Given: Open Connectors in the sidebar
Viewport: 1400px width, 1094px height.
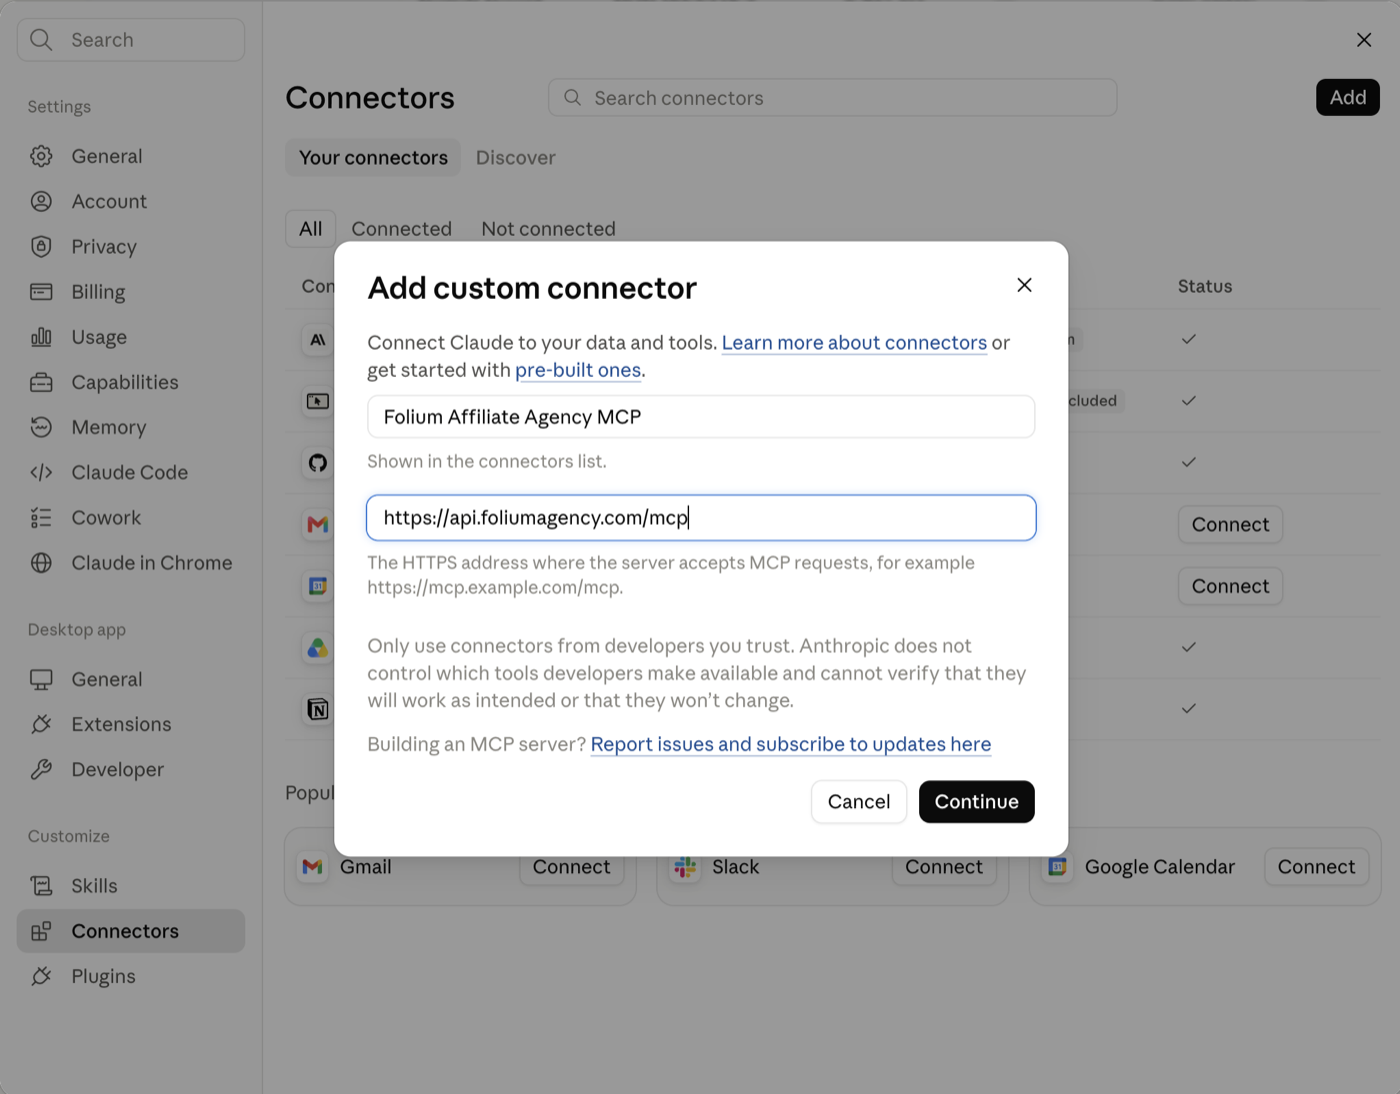Looking at the screenshot, I should 131,931.
